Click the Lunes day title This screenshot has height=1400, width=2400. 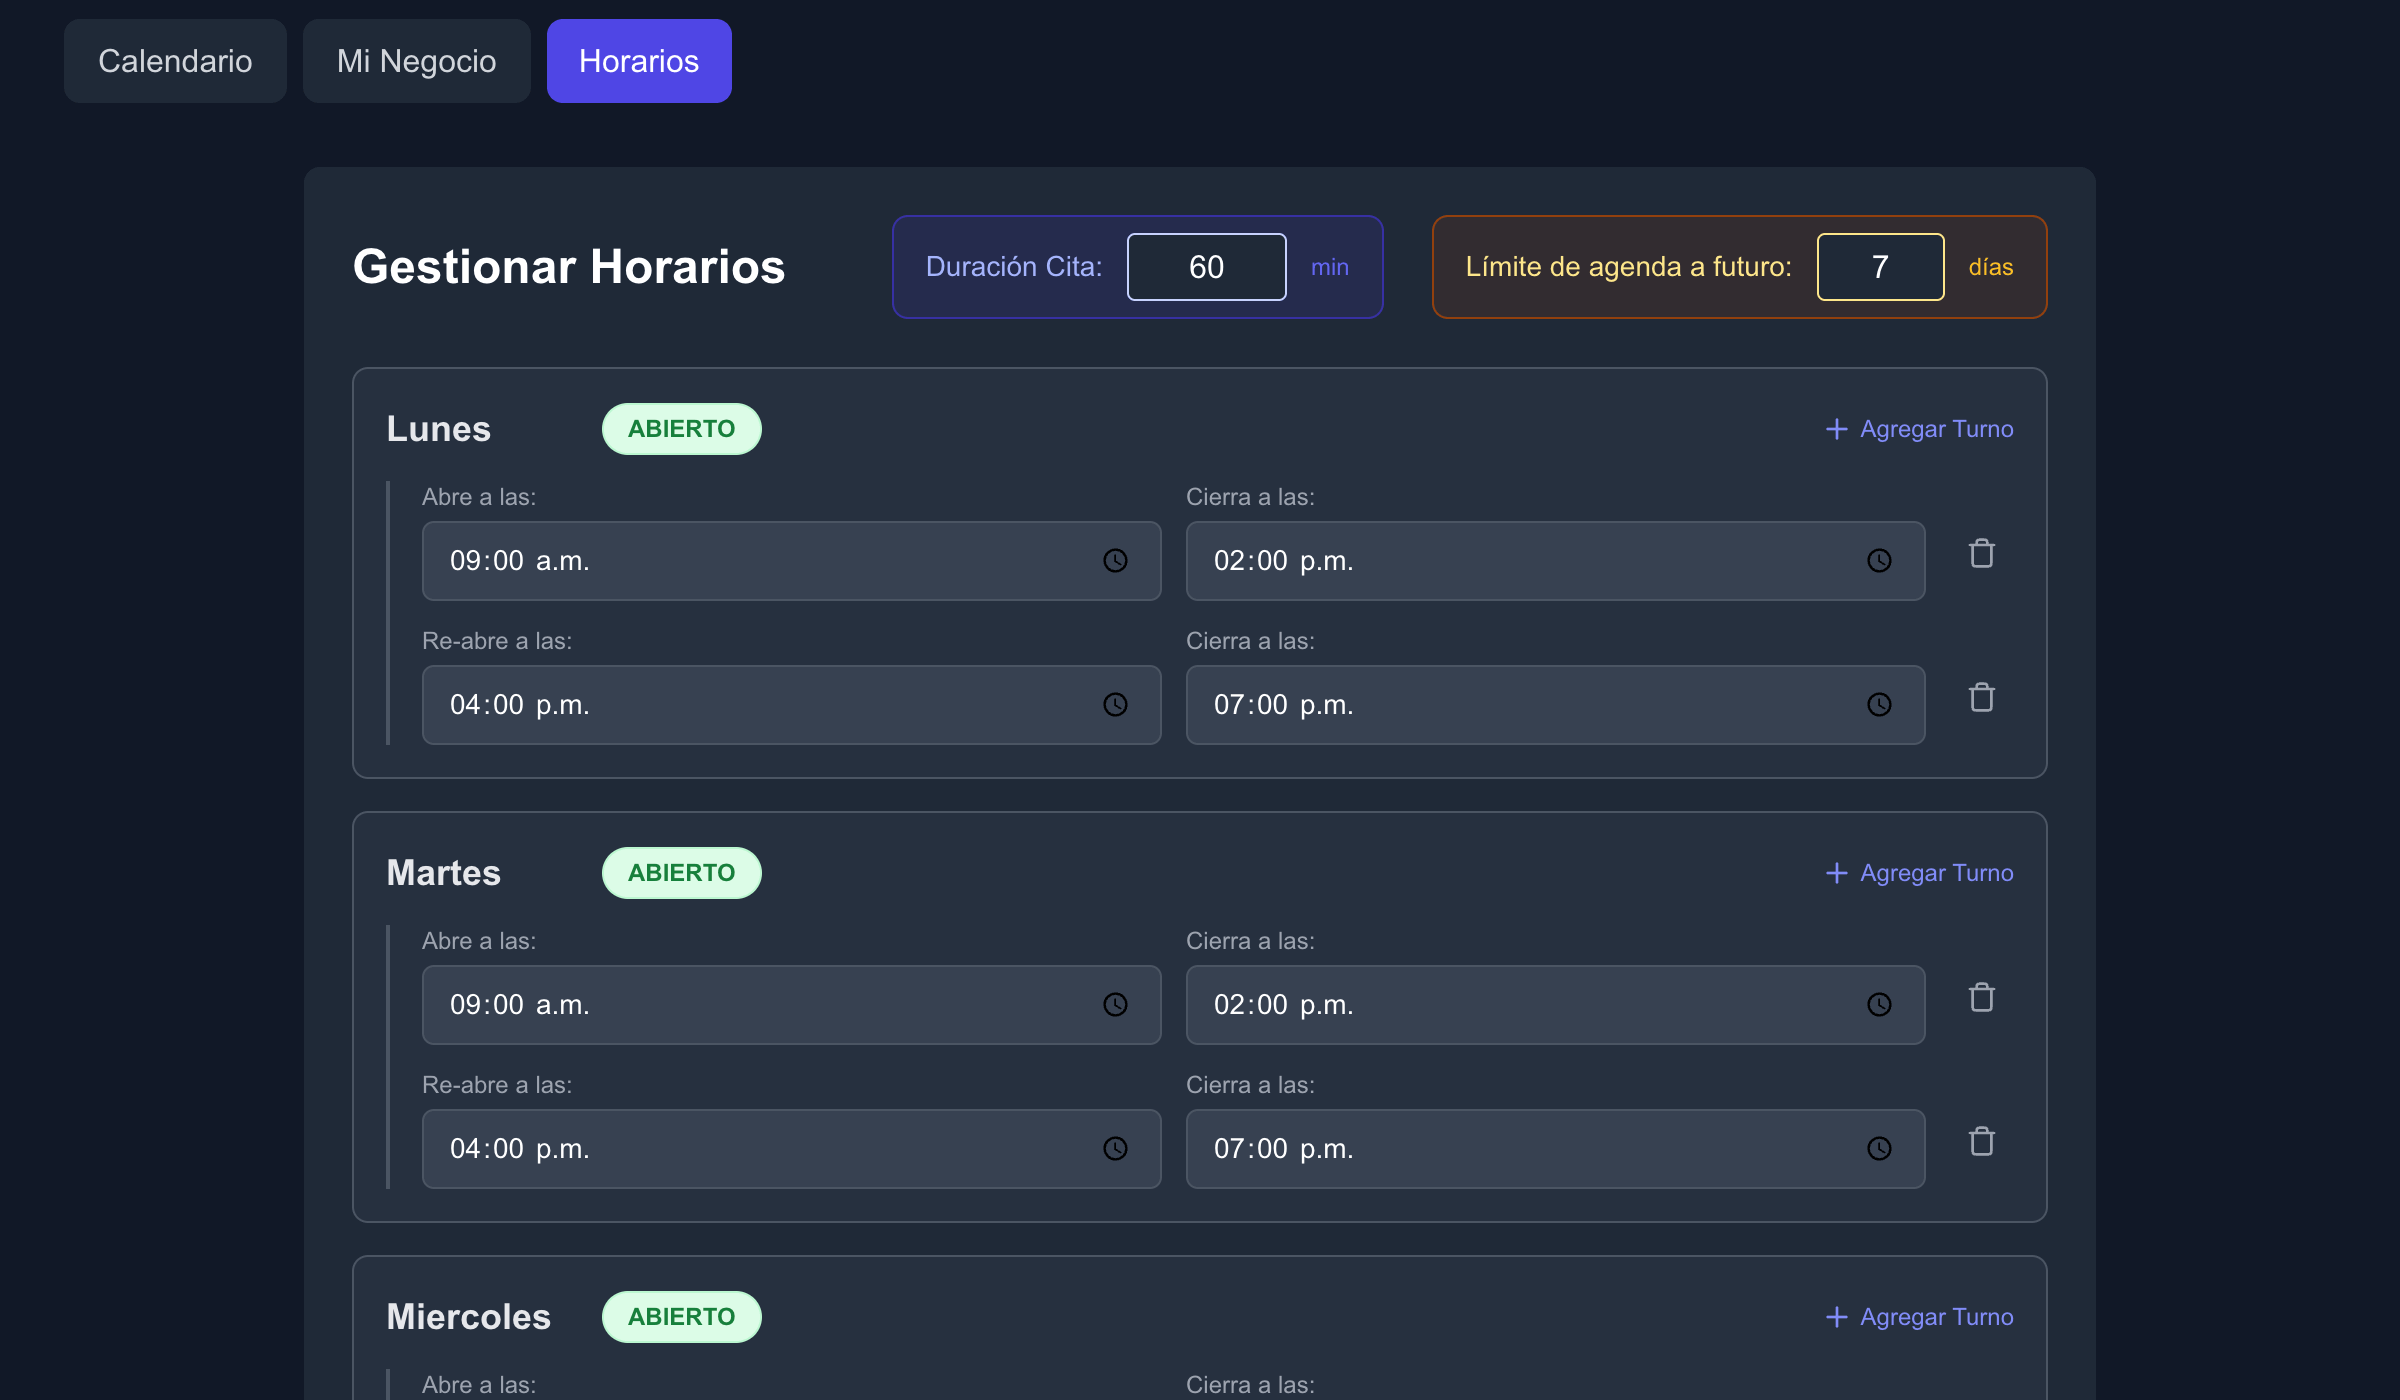pos(439,429)
